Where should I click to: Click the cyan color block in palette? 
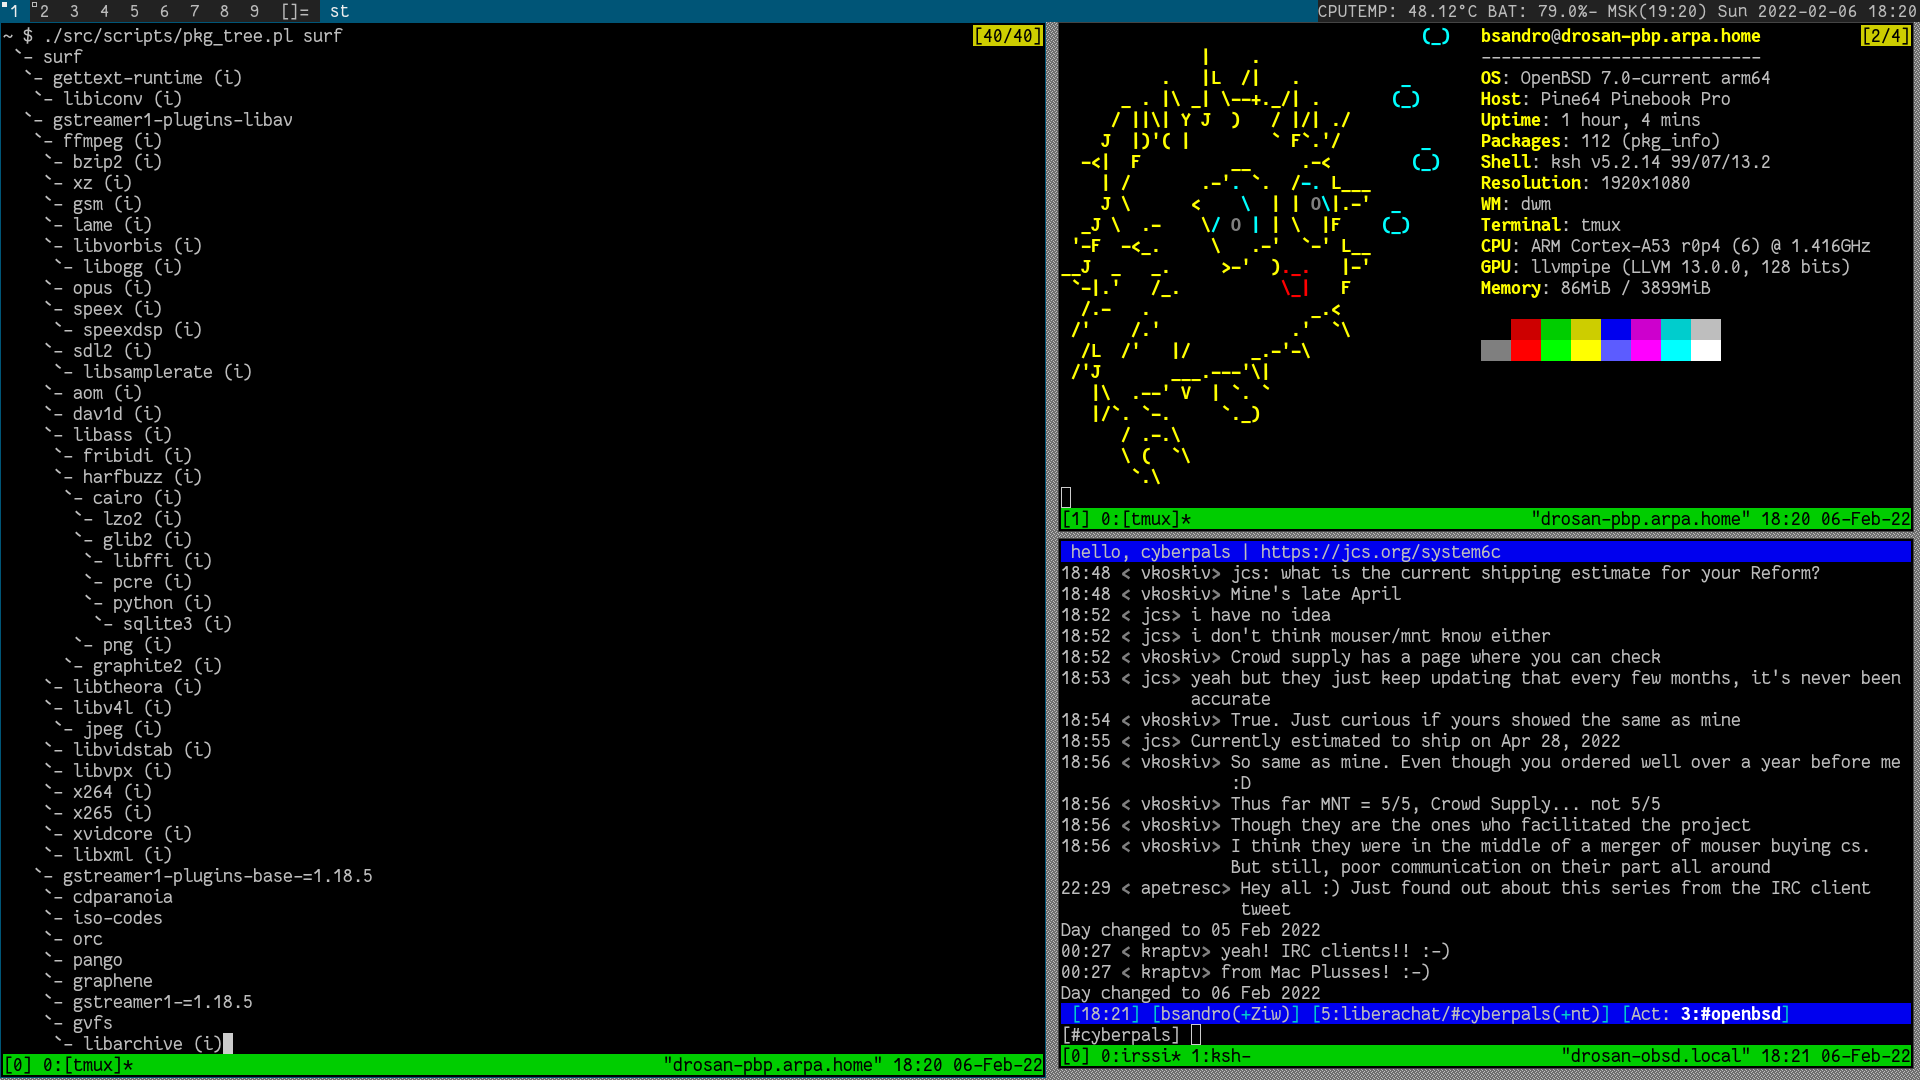click(1675, 330)
